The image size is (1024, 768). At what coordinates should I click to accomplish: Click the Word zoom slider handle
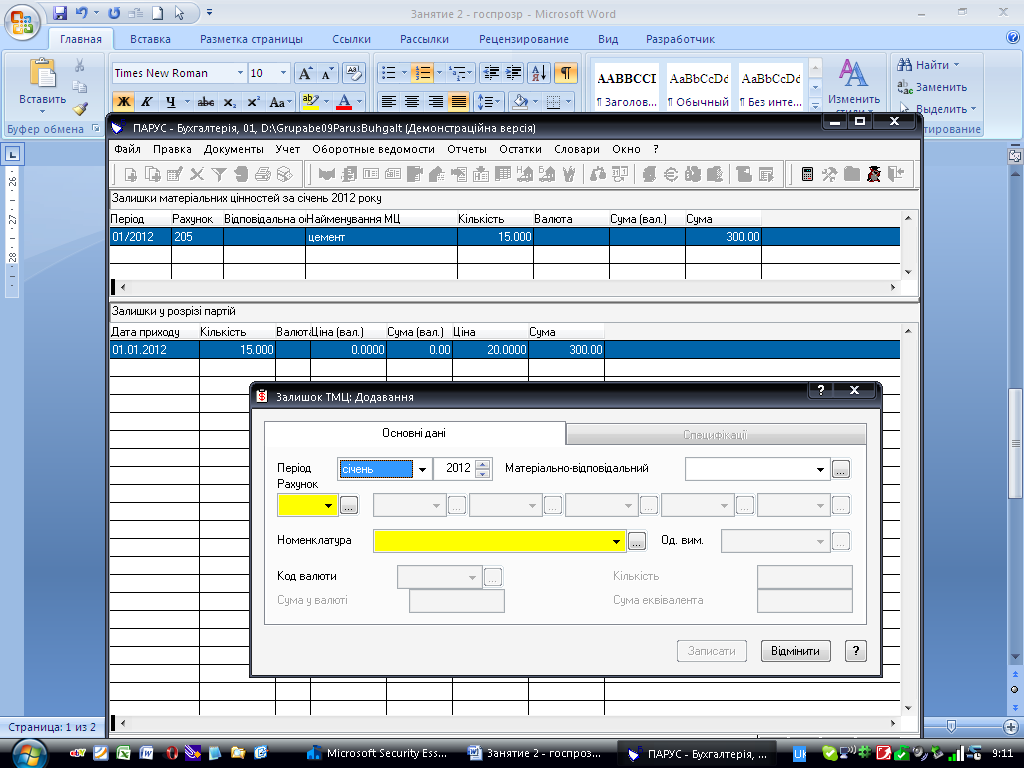point(951,726)
